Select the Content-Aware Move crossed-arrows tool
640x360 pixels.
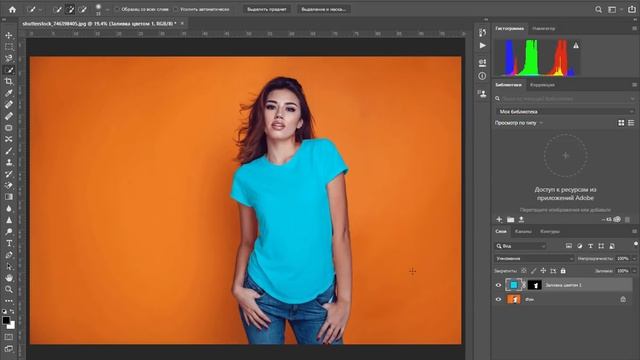9,139
